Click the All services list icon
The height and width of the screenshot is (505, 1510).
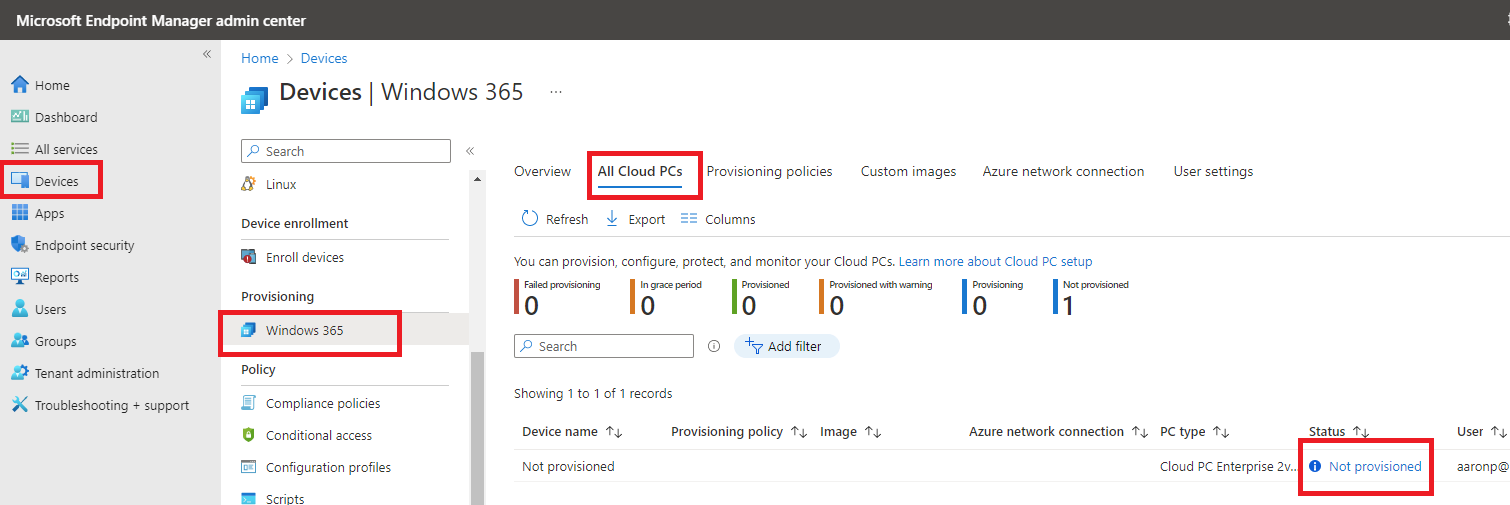19,149
